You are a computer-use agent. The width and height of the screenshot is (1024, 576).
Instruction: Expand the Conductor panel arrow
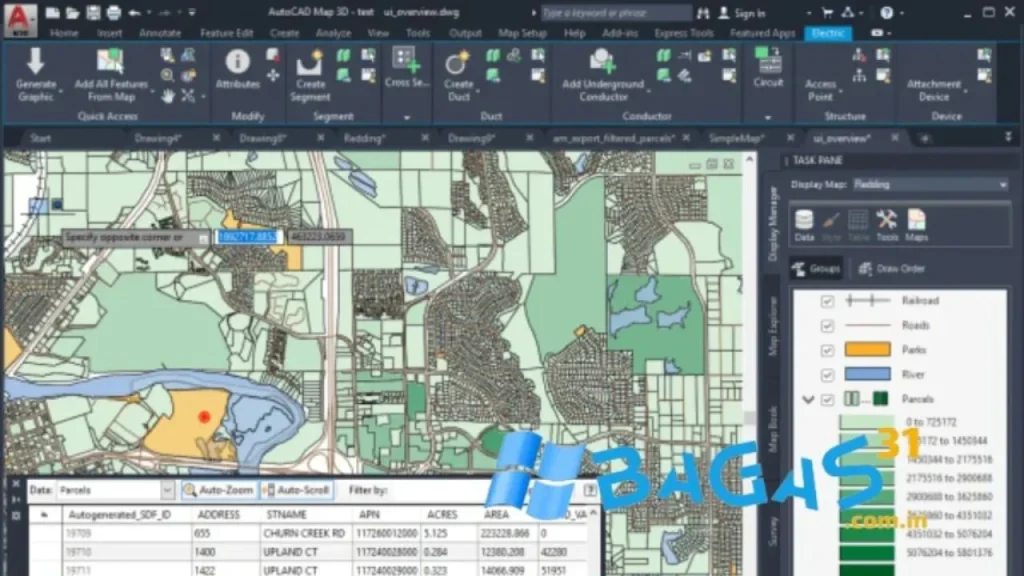coord(768,118)
